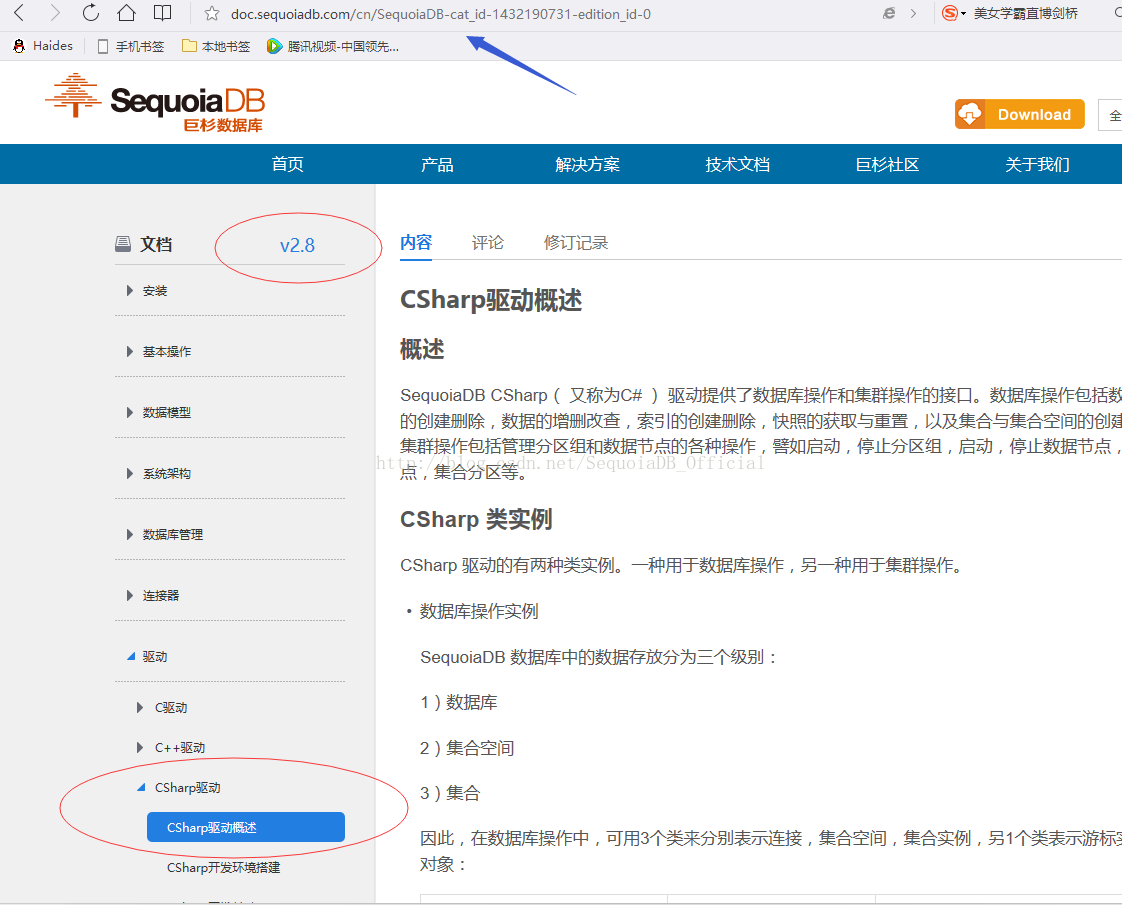Click the 文档 book icon
Viewport: 1122px width, 905px height.
click(123, 245)
